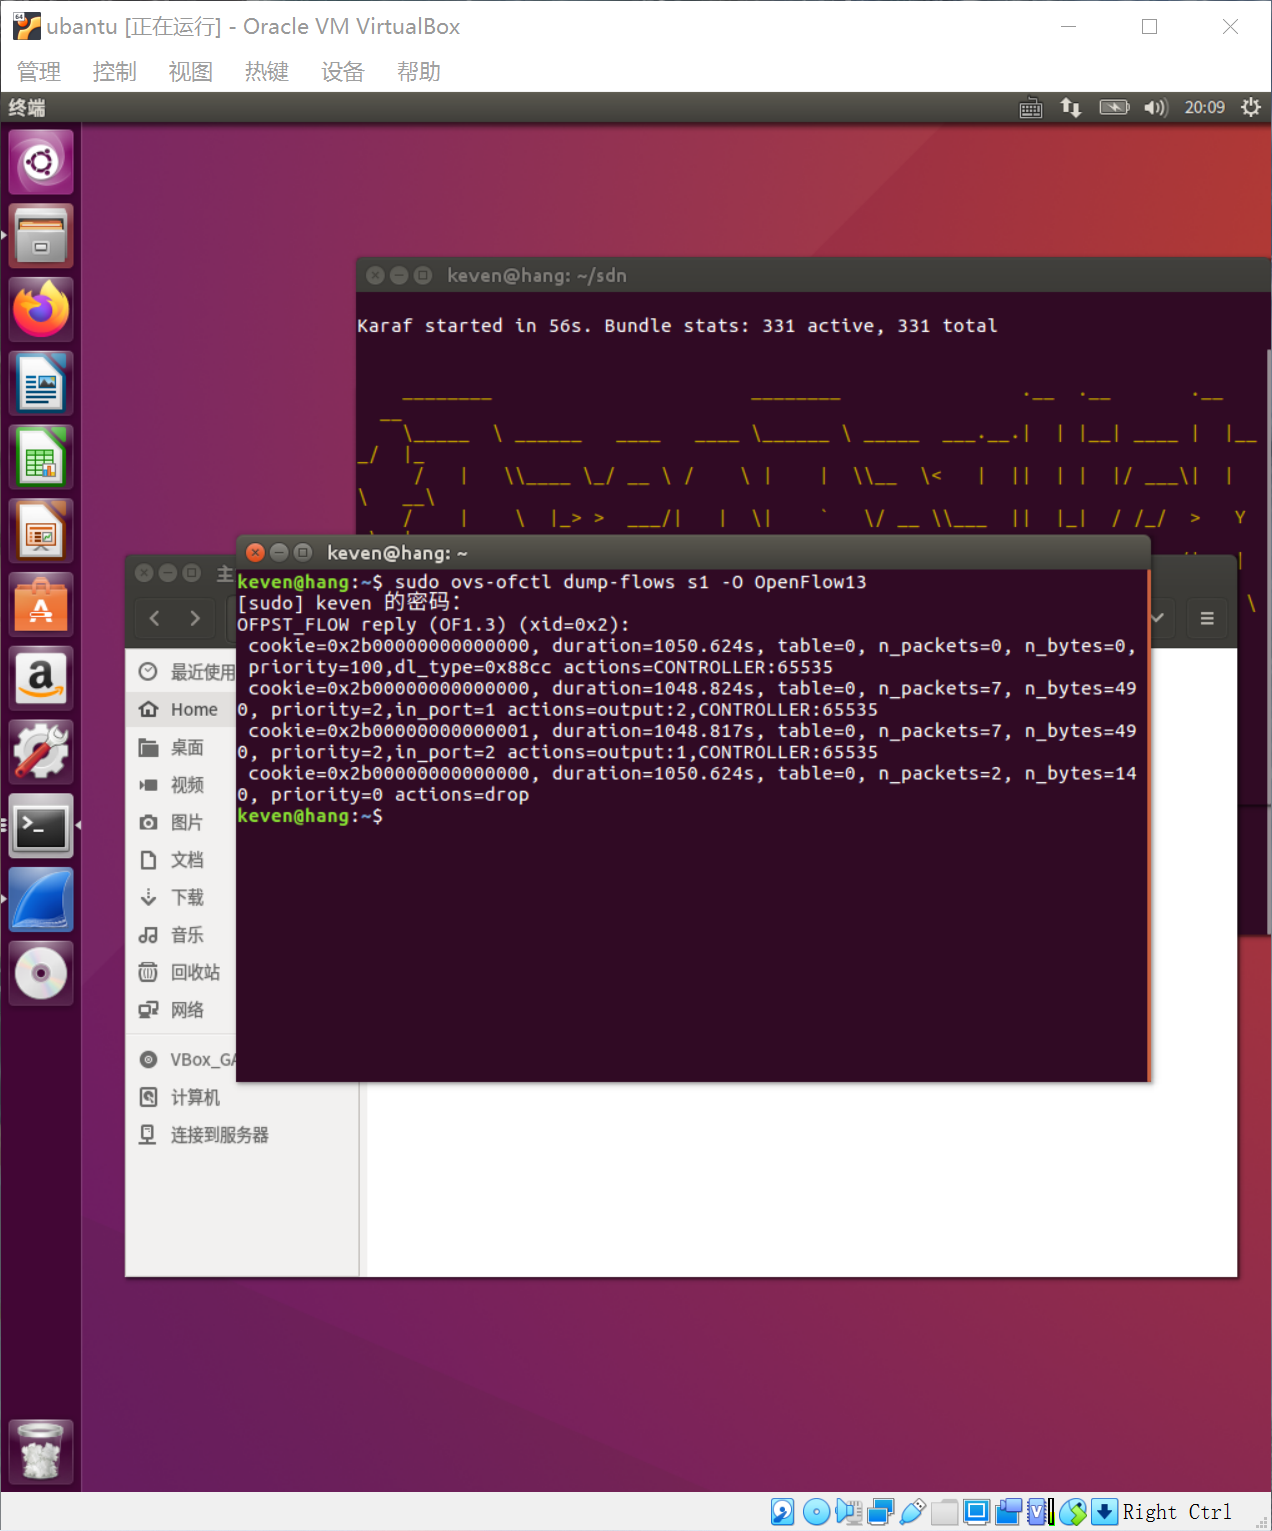Open Firefox web browser from the dock
Viewport: 1272px width, 1531px height.
coord(41,310)
